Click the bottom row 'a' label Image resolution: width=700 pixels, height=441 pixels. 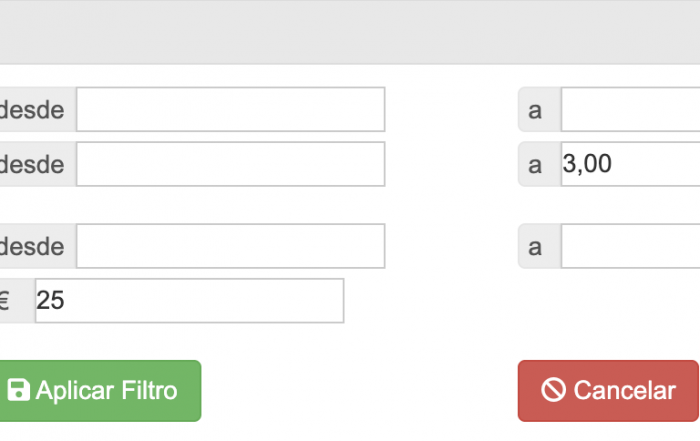(537, 246)
